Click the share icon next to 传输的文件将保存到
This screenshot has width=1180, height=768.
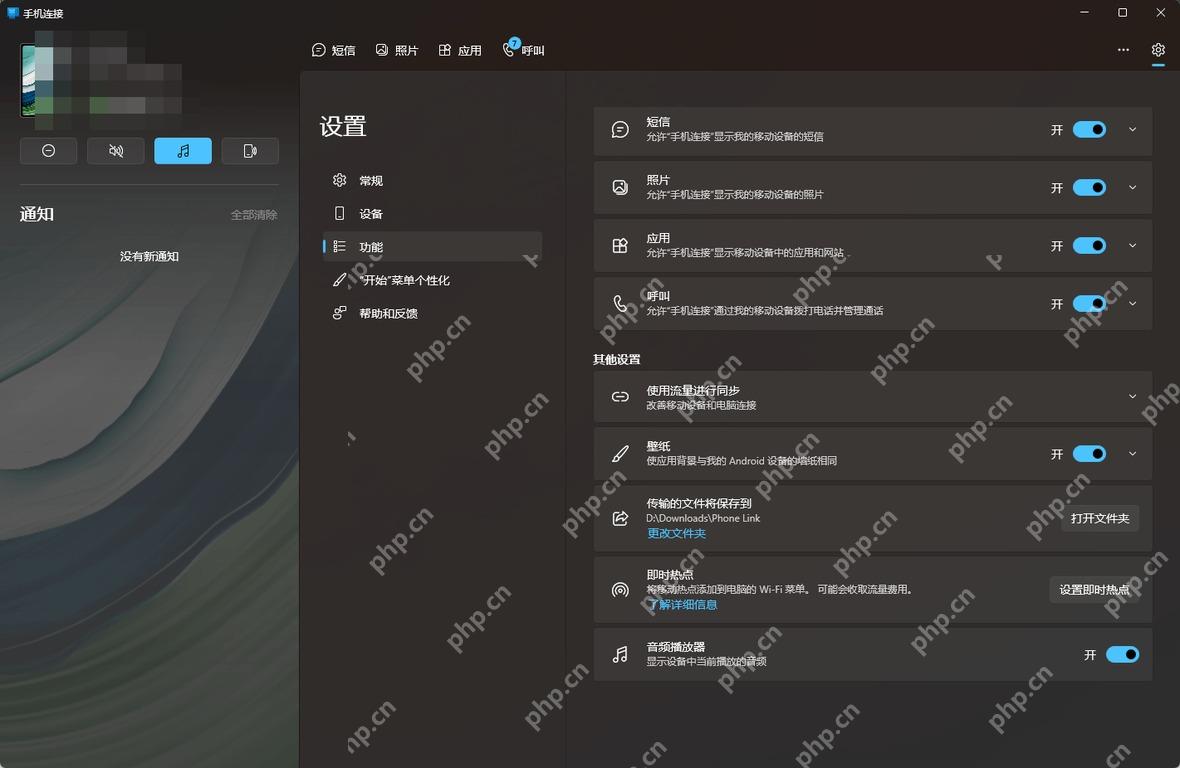(620, 518)
